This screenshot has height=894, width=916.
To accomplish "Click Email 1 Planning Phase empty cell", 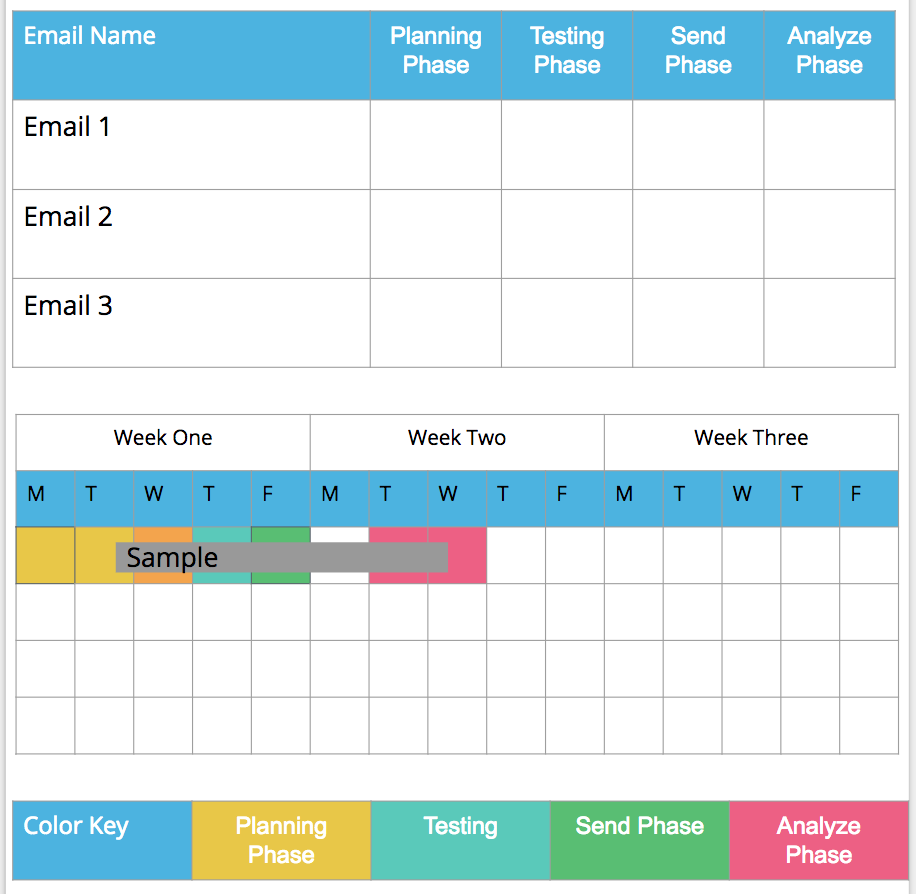I will (x=435, y=144).
